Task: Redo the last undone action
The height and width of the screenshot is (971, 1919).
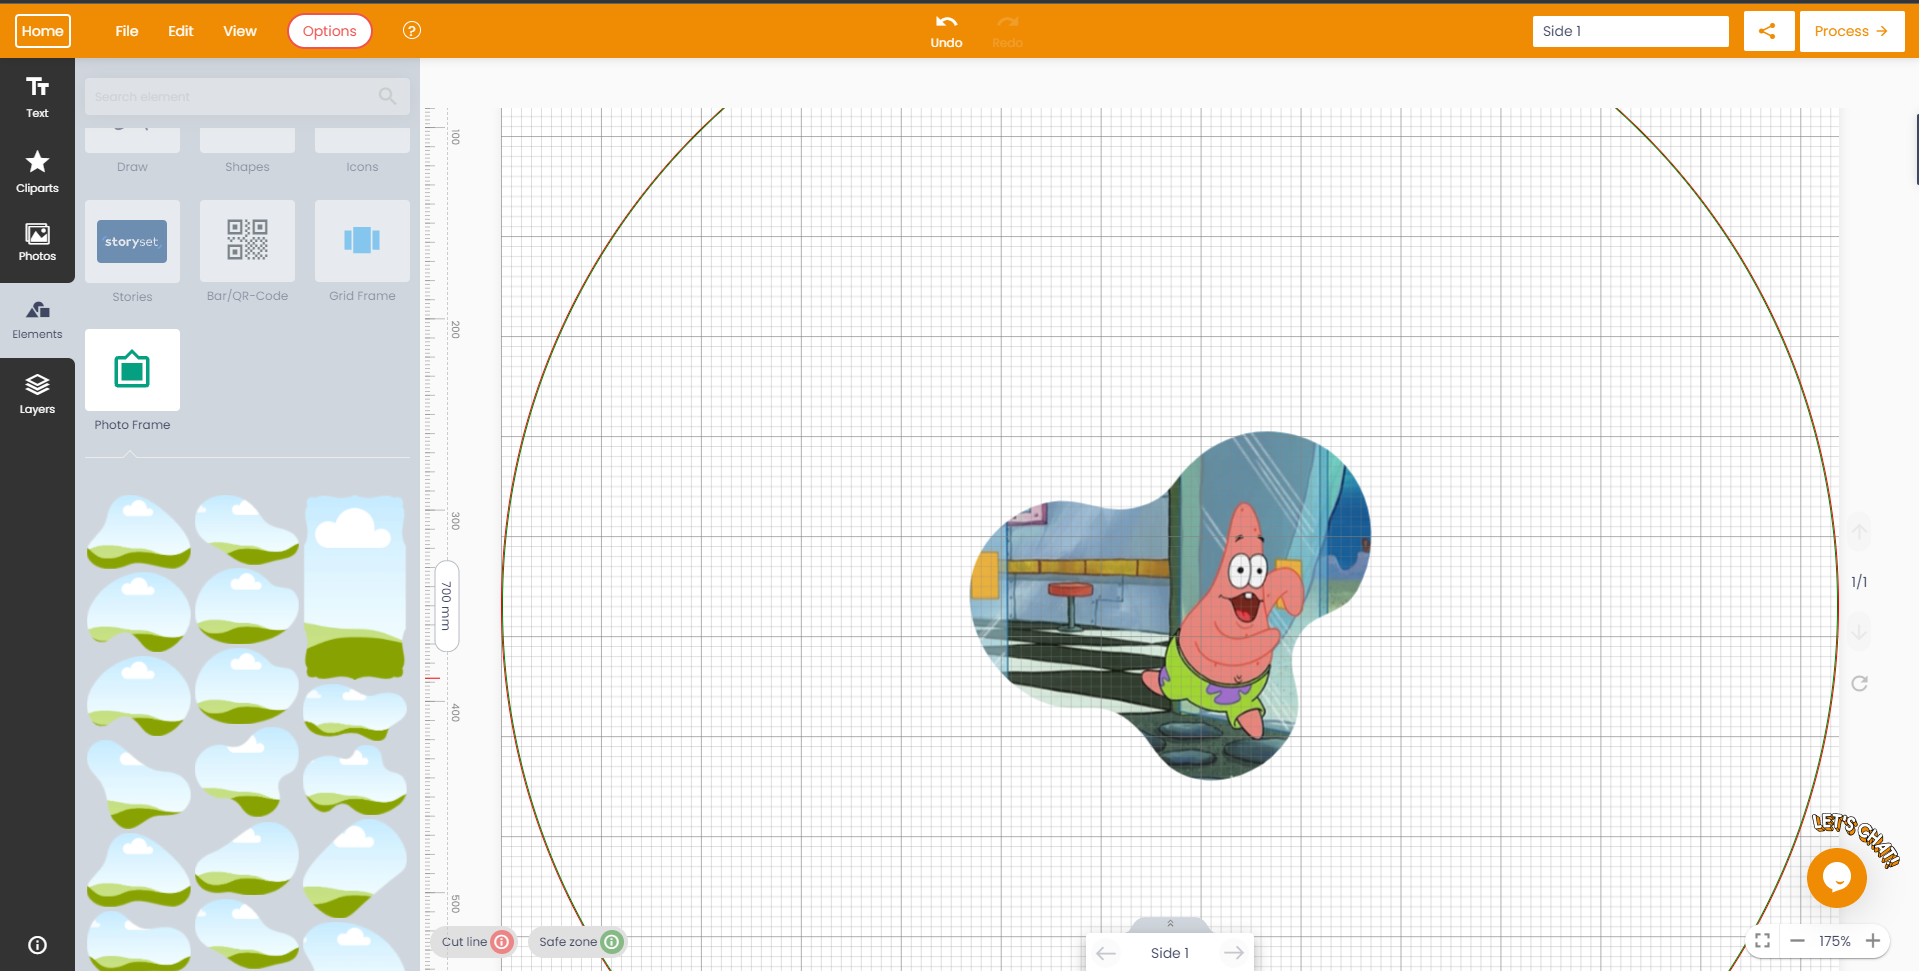Action: point(1007,31)
